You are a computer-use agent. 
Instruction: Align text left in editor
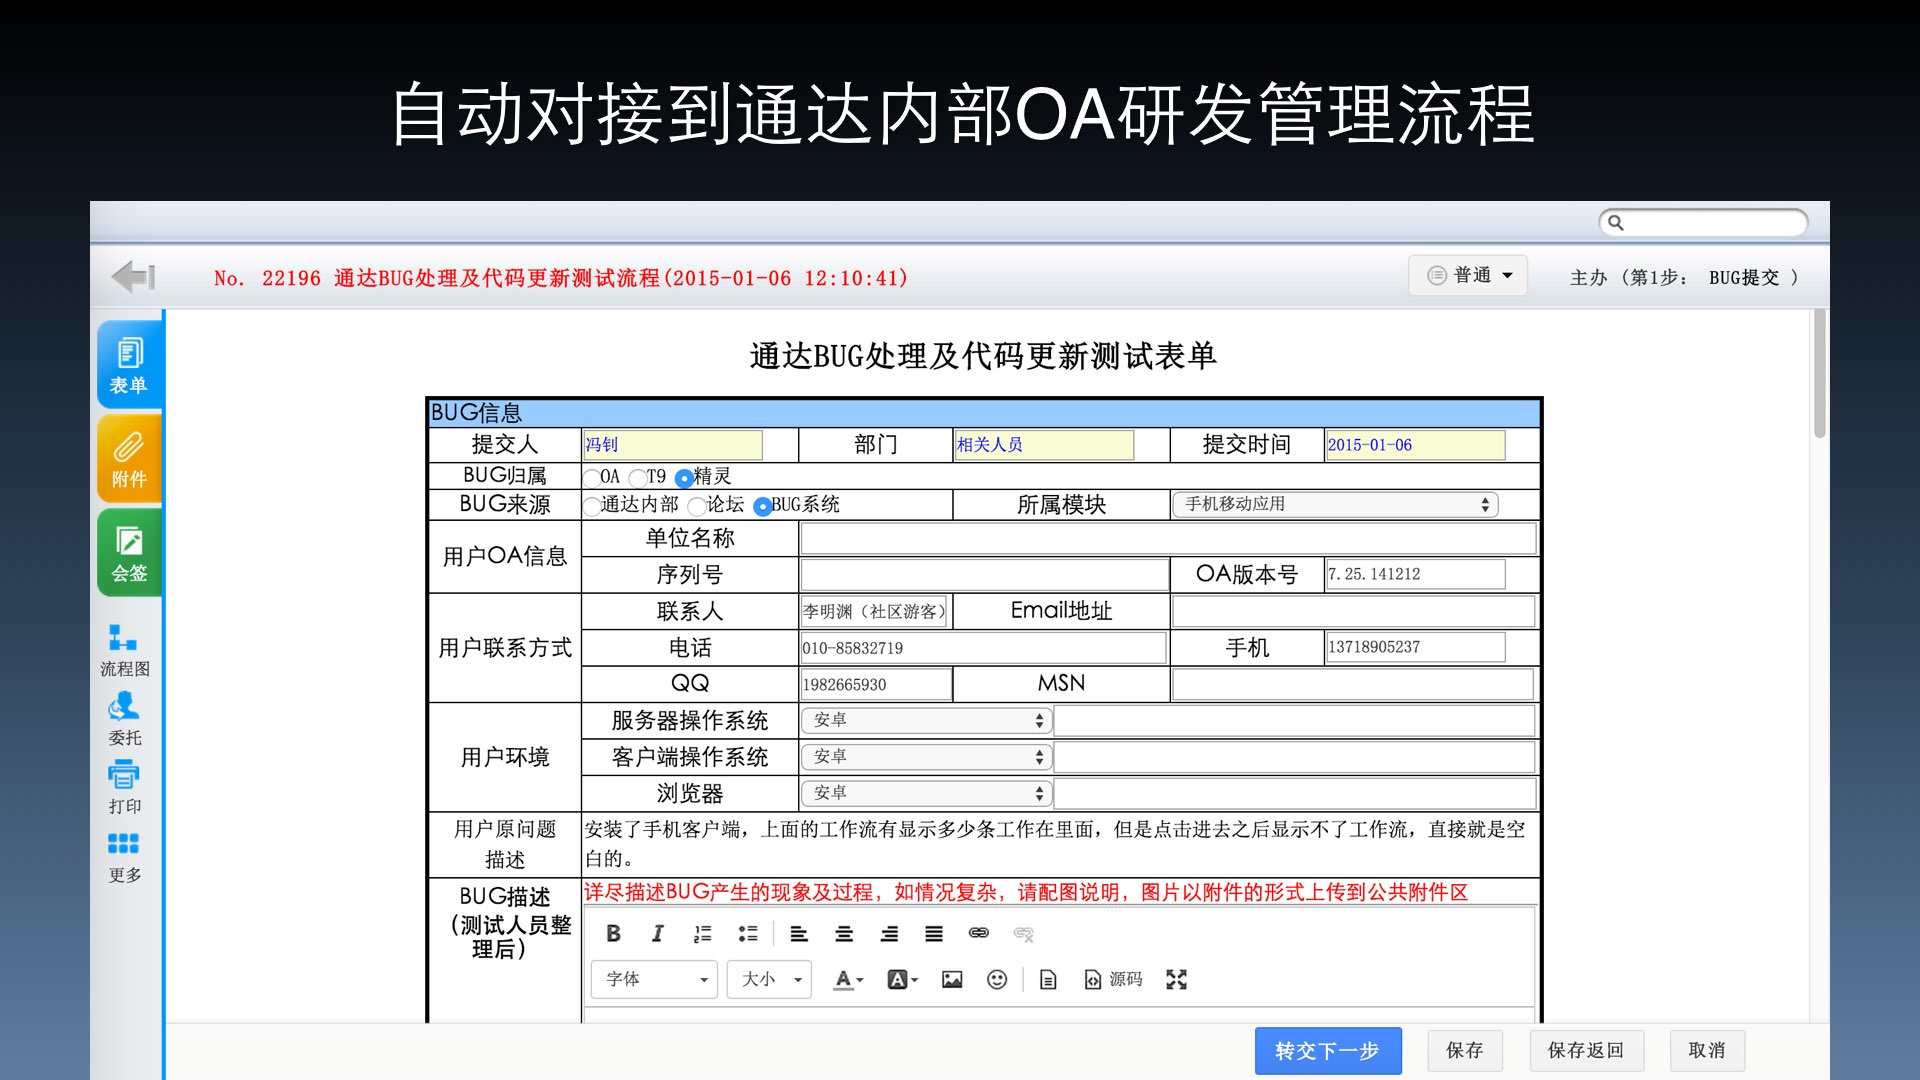(x=799, y=933)
